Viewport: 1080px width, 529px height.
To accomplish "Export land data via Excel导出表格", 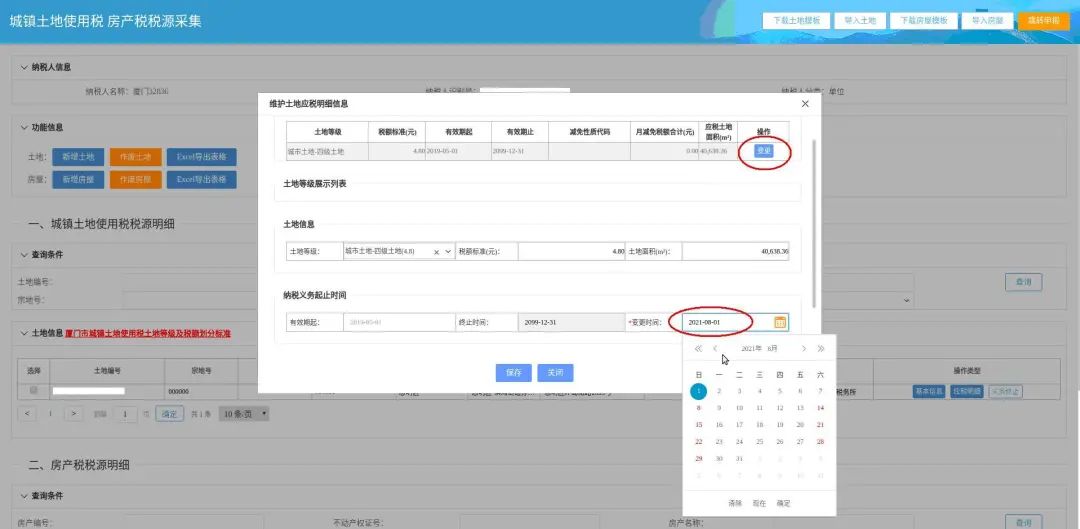I will pyautogui.click(x=201, y=157).
